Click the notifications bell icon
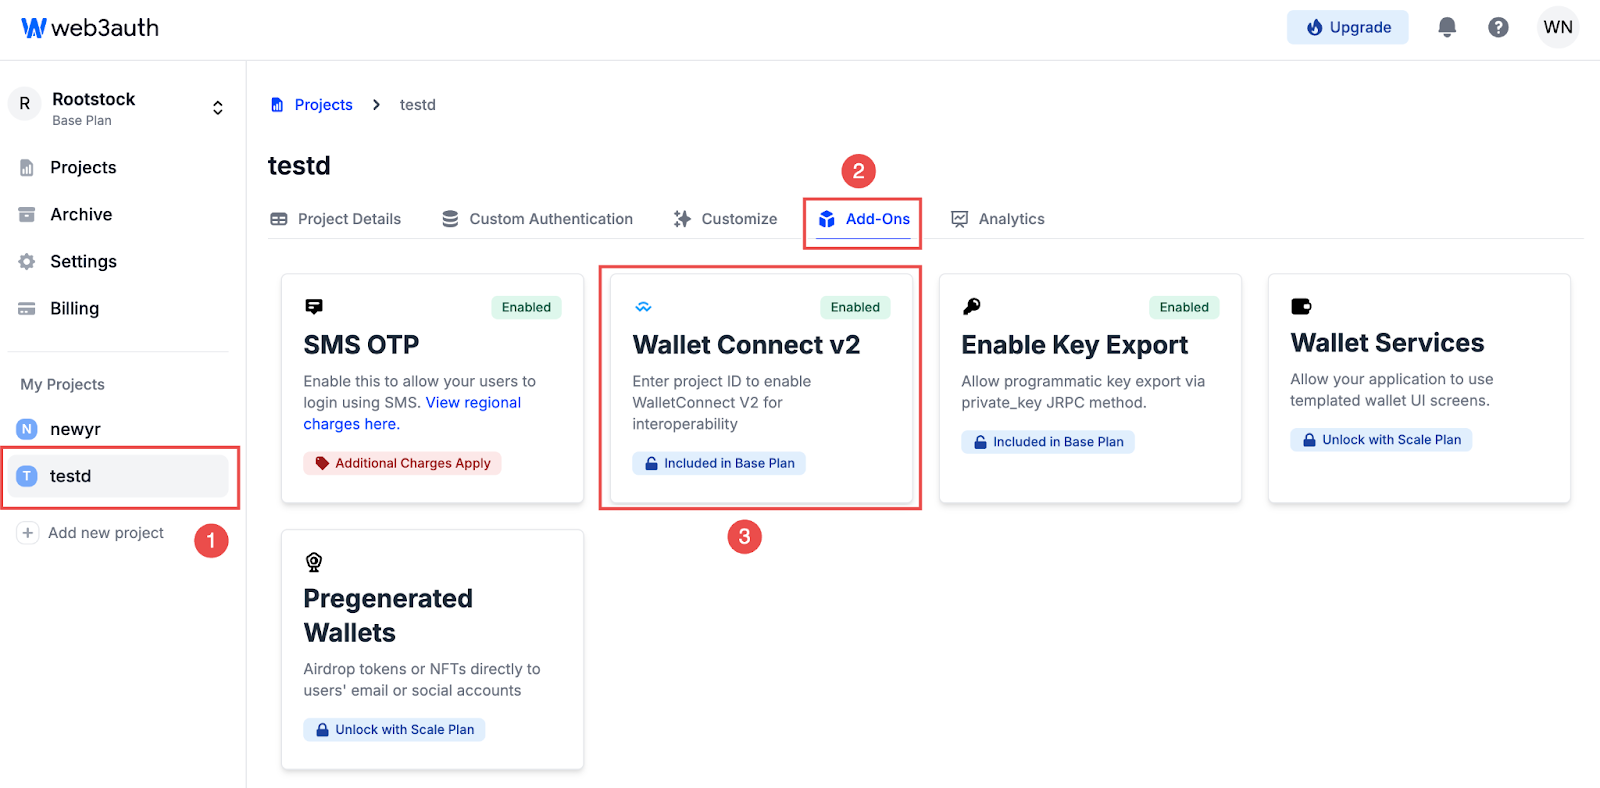The image size is (1600, 788). [x=1446, y=27]
